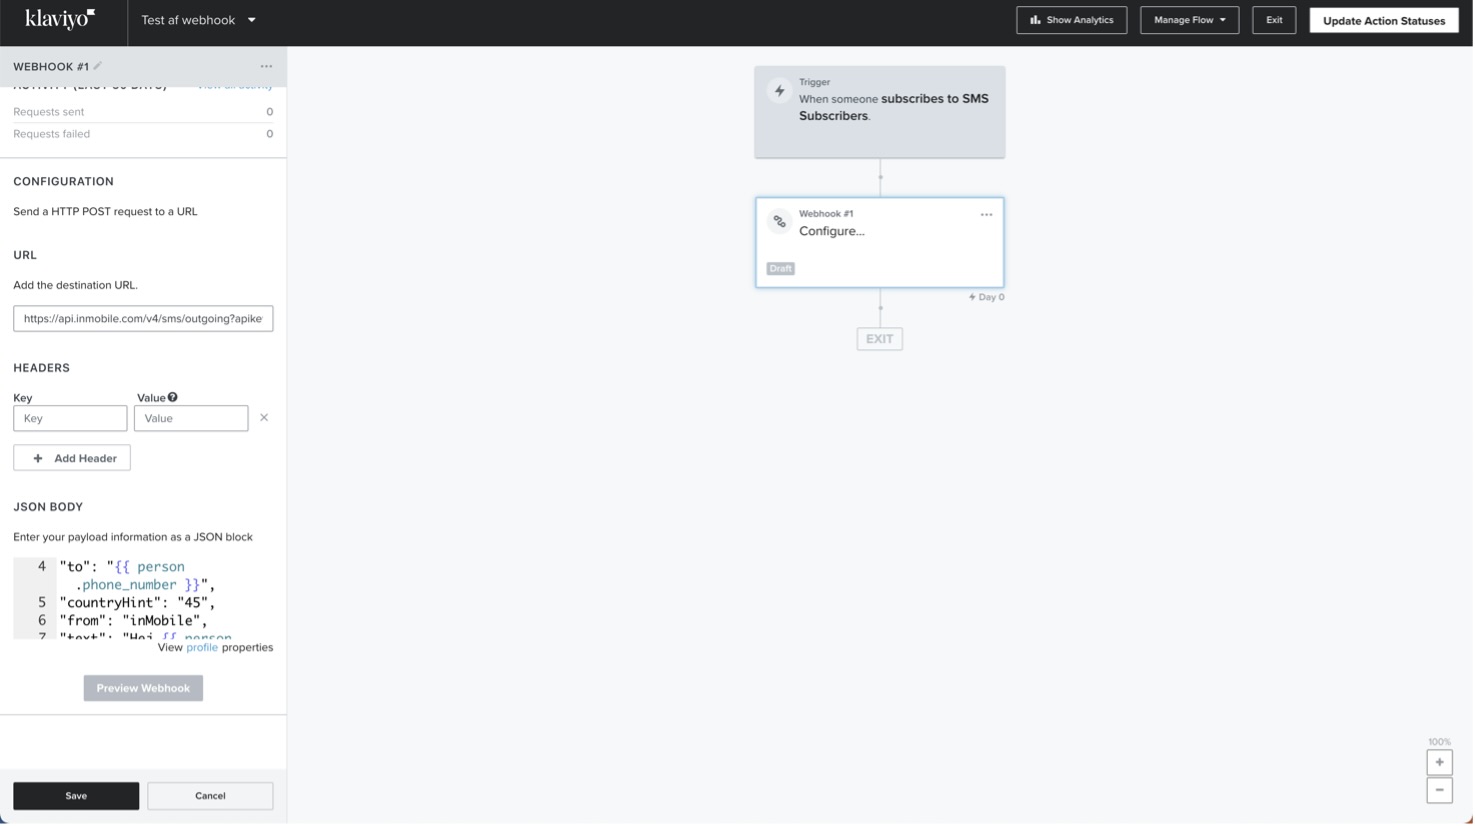Zoom in canvas with plus button

point(1440,763)
